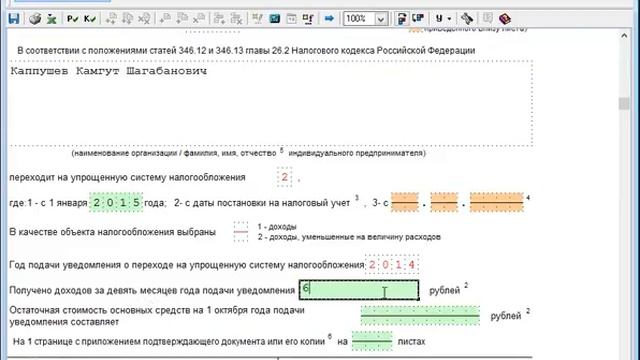Image resolution: width=640 pixels, height=360 pixels.
Task: Click the name field 'Каппушев Камгут Шагабанович'
Action: tap(271, 103)
